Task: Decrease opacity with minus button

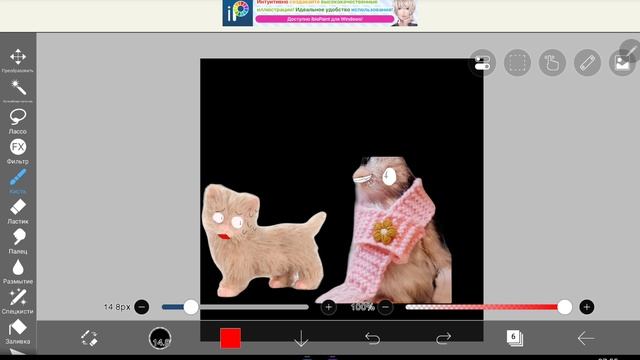Action: click(385, 307)
